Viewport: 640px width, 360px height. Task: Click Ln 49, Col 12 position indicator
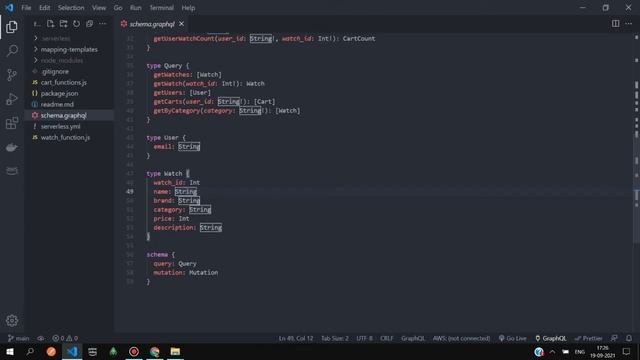[x=296, y=338]
